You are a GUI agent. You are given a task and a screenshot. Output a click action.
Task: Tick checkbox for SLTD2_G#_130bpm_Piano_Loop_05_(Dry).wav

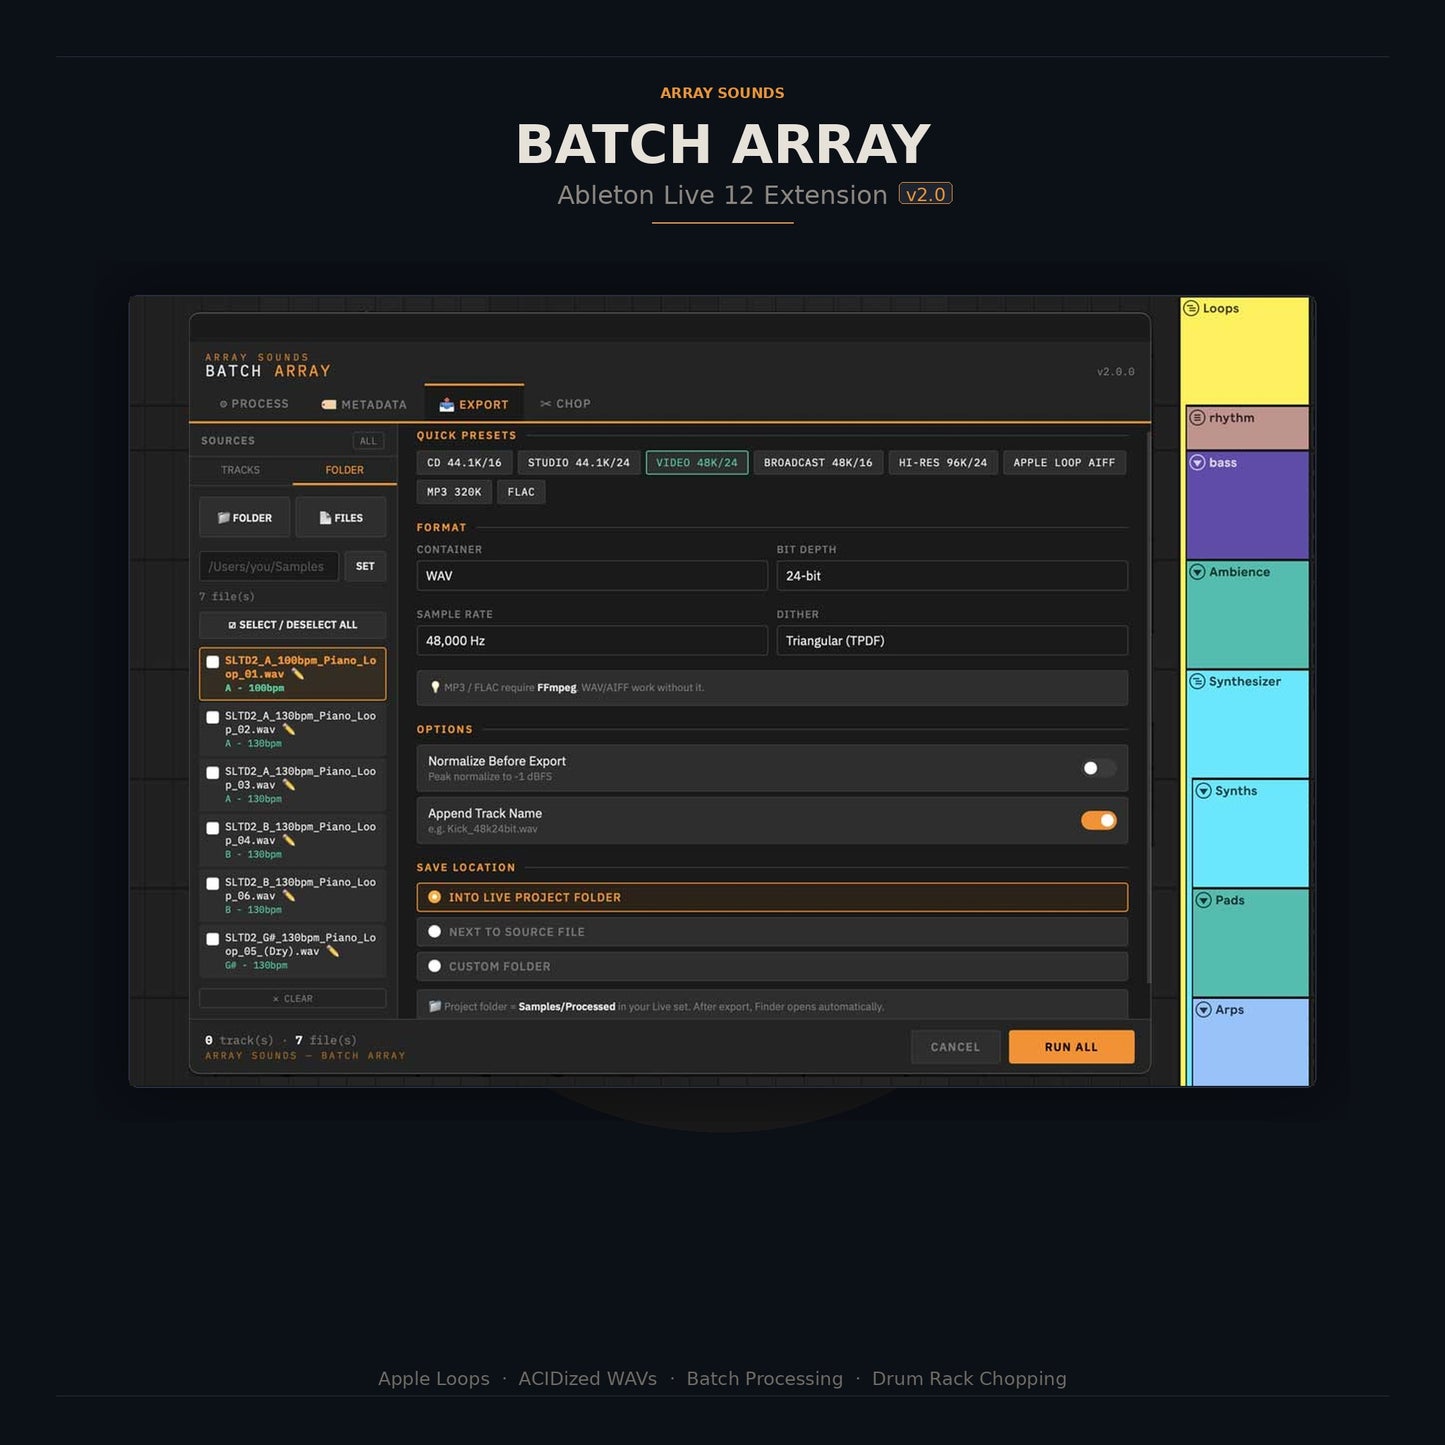pos(213,939)
